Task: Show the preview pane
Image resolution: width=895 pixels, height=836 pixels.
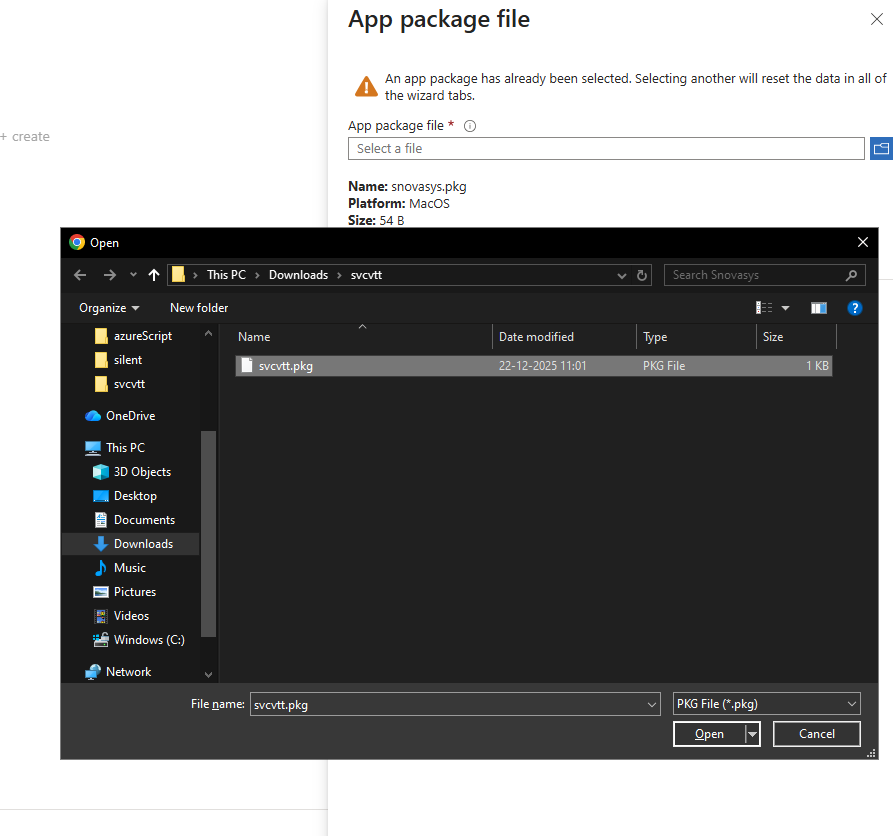Action: (x=818, y=308)
